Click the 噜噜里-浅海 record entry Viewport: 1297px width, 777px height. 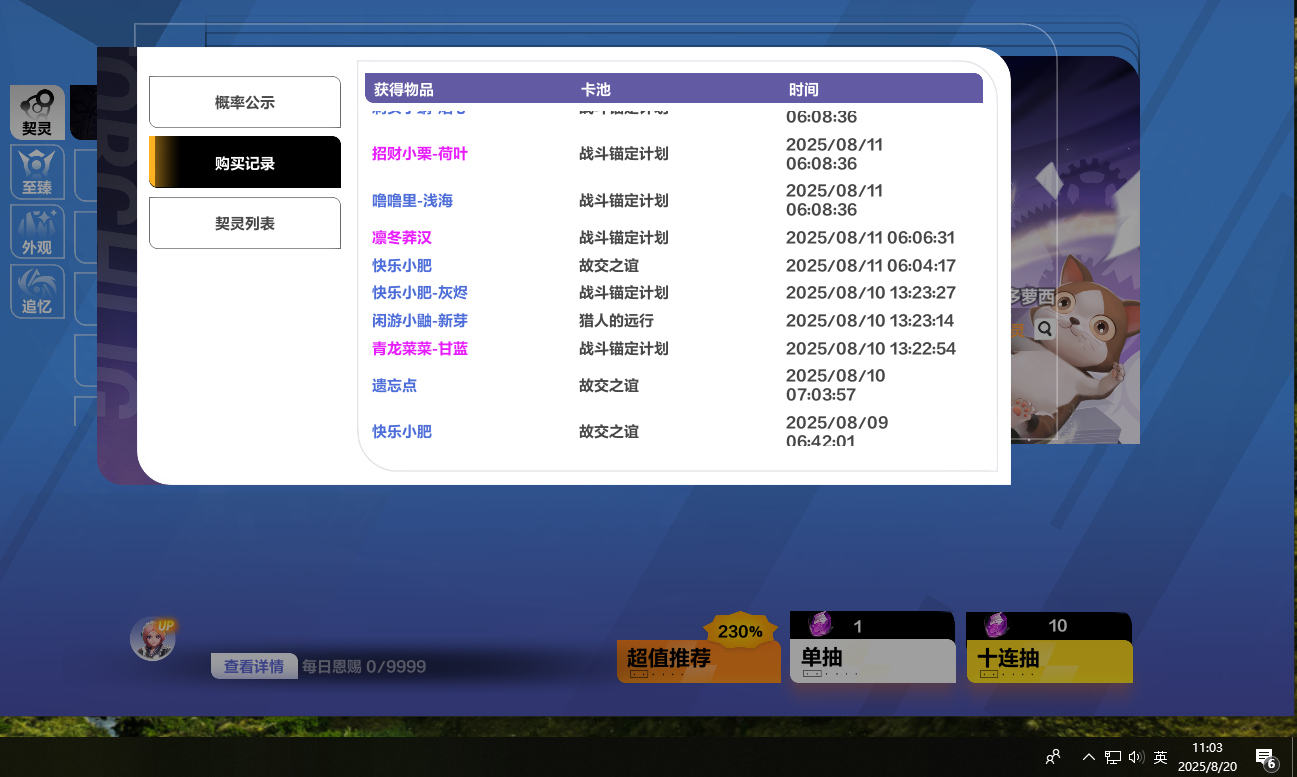[412, 200]
